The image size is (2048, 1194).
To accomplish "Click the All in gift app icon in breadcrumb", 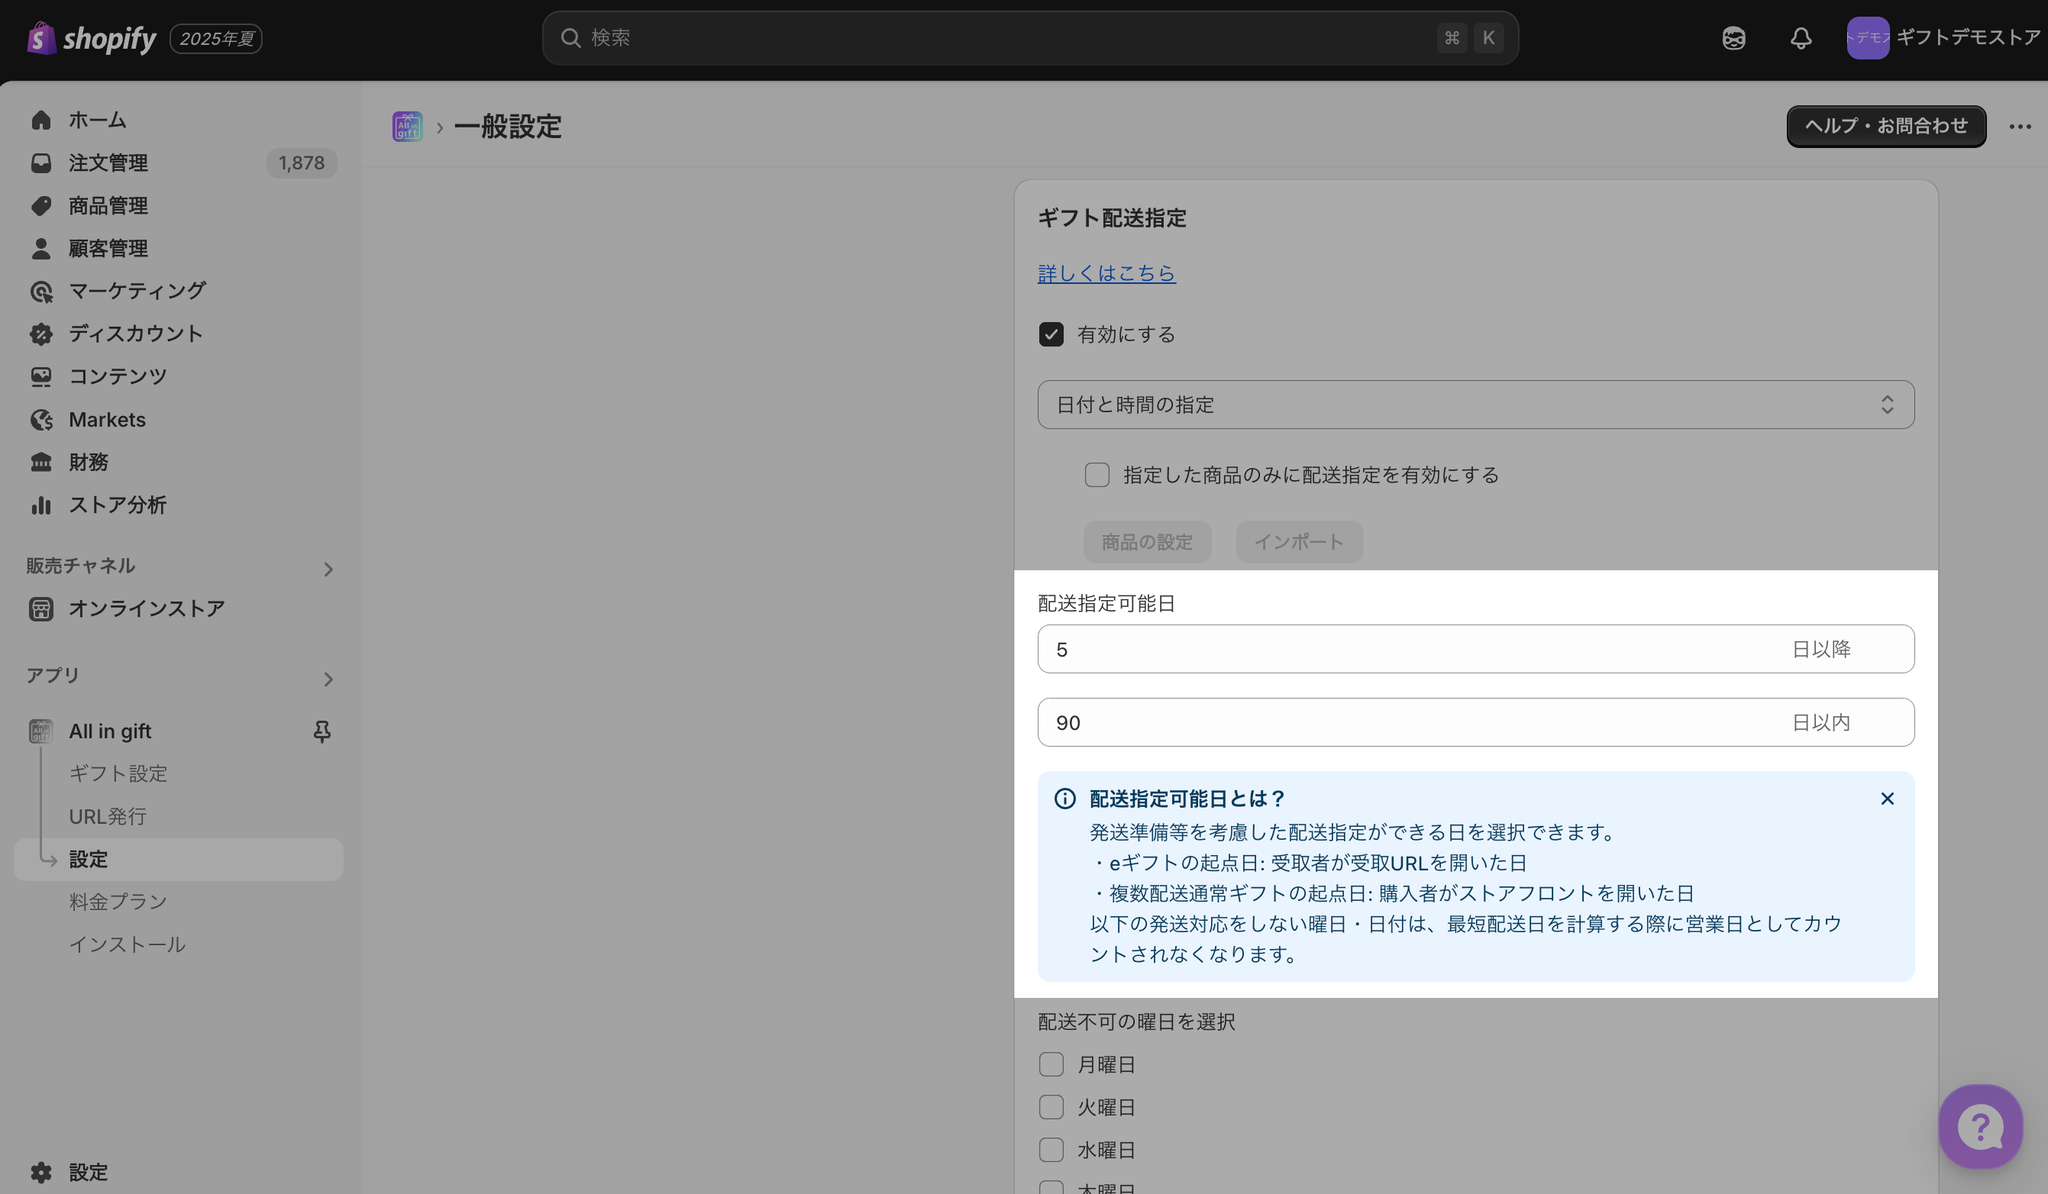I will (407, 126).
